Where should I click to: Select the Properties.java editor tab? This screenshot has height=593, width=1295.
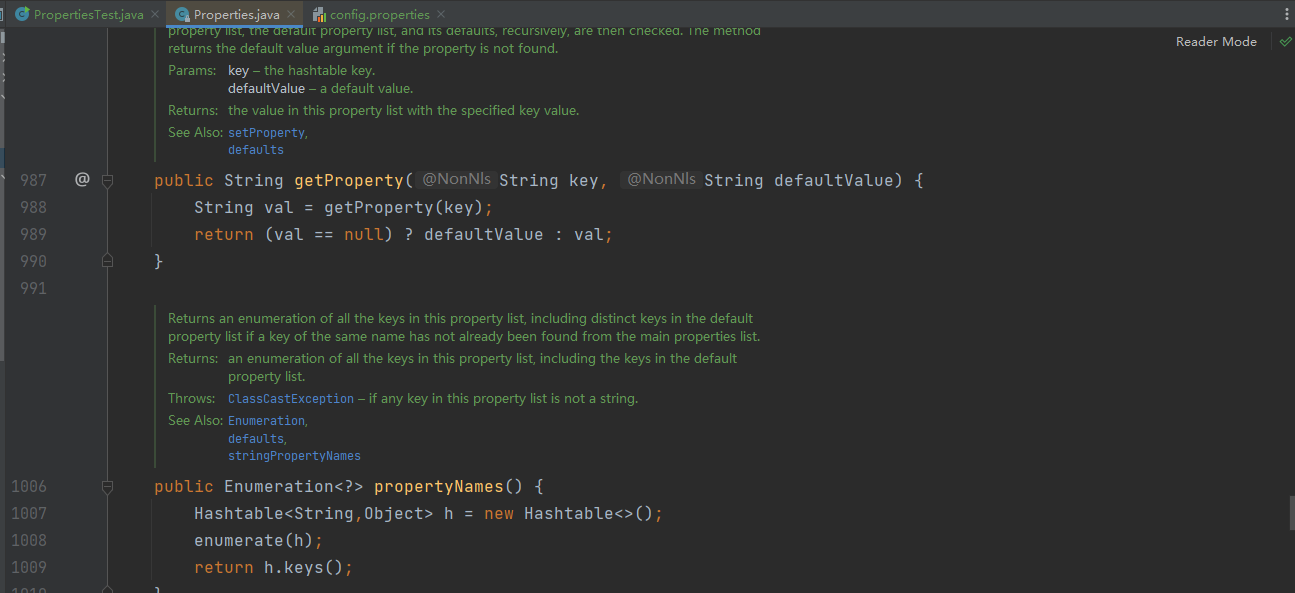tap(237, 15)
